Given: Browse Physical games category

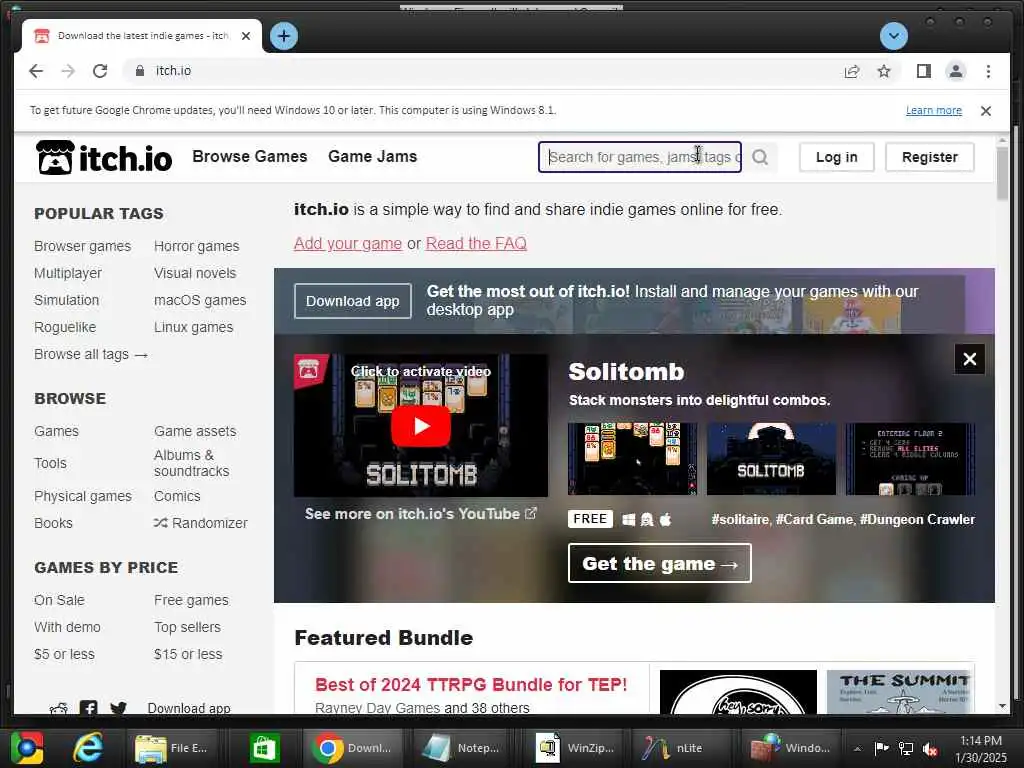Looking at the screenshot, I should point(83,496).
